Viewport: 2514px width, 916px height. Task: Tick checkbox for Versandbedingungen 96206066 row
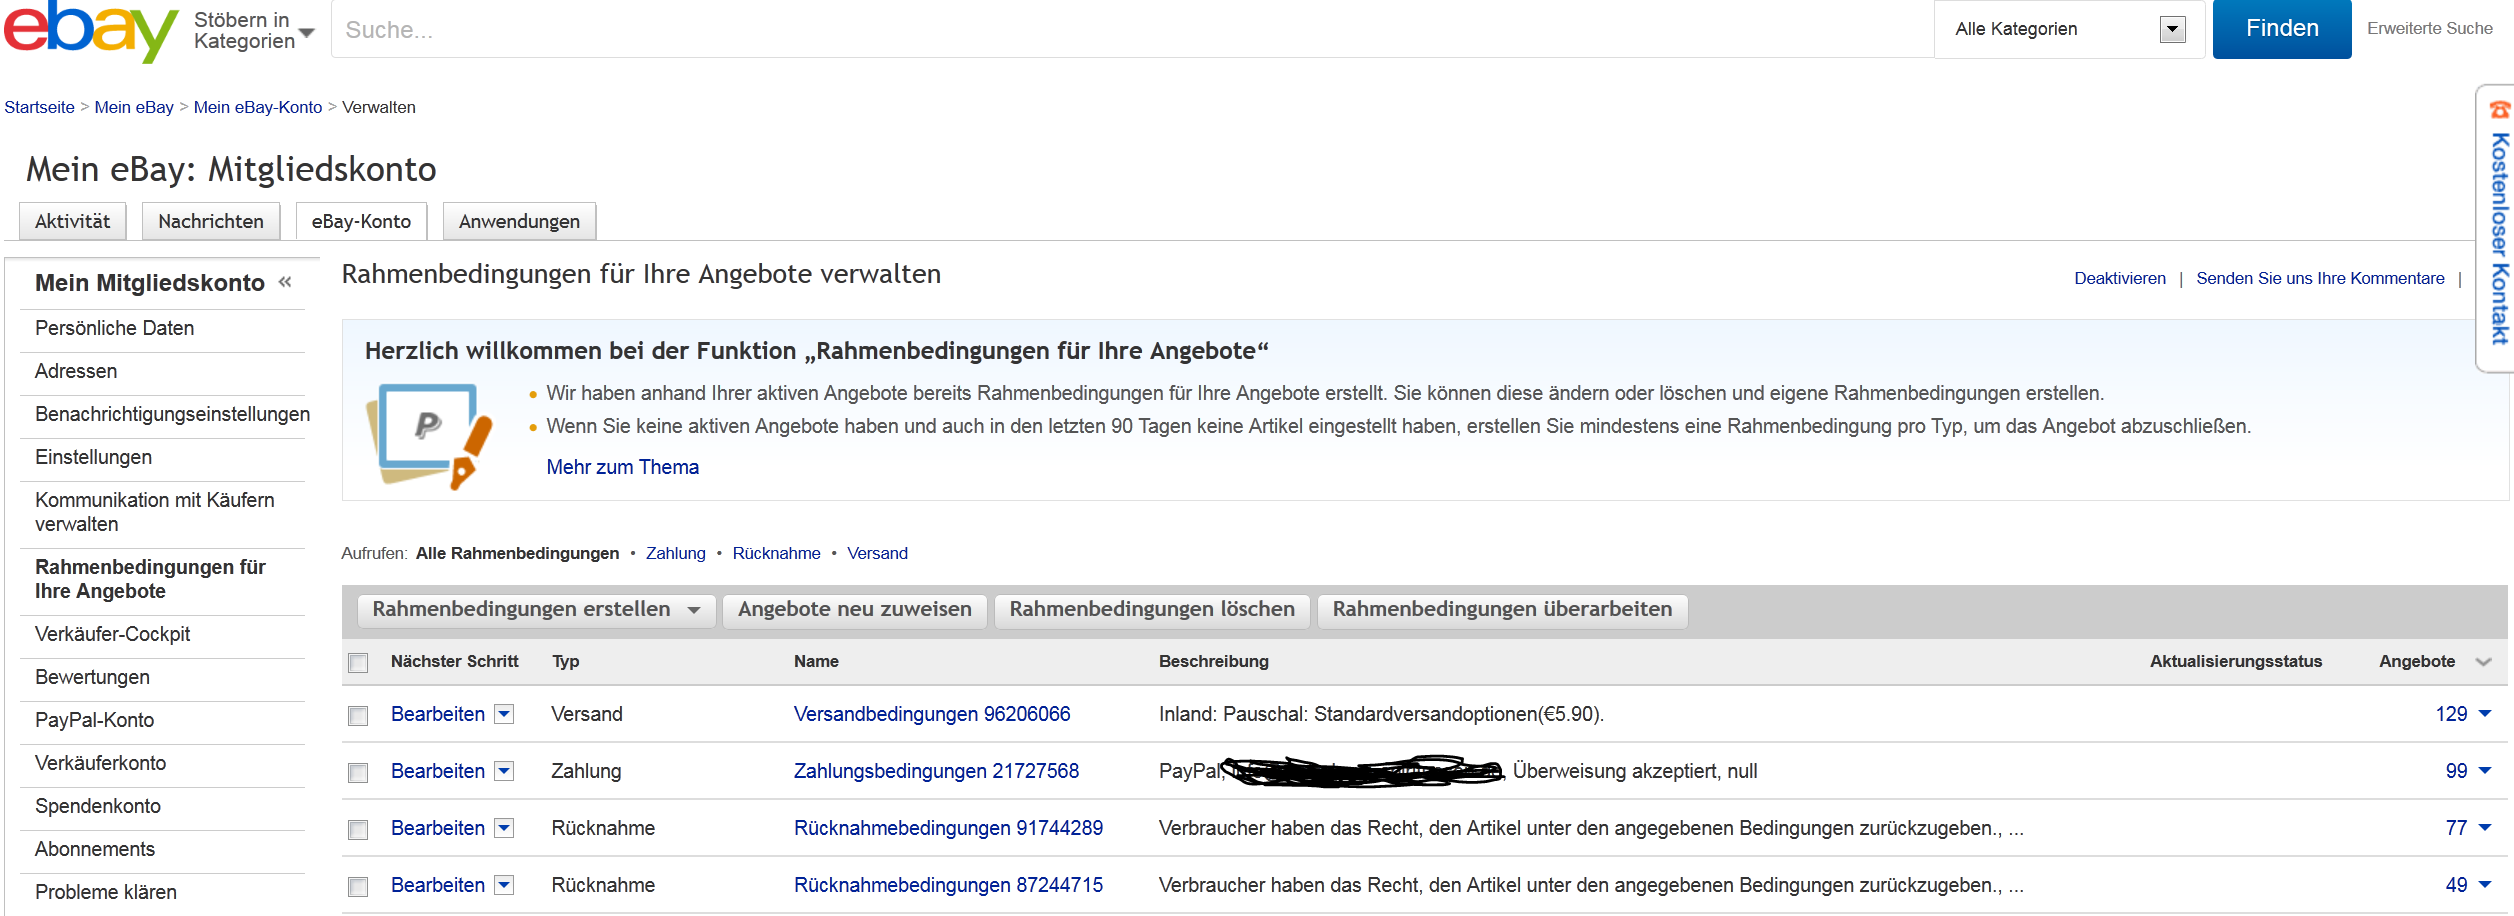358,715
